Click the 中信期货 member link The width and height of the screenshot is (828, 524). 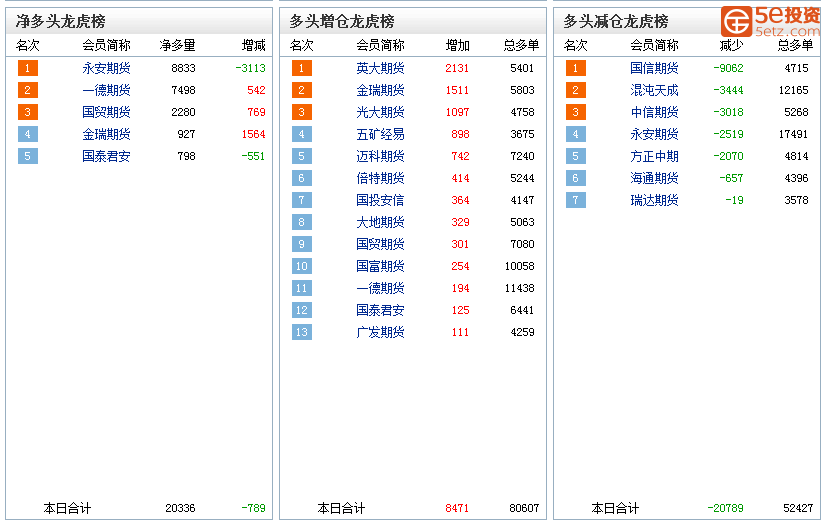pos(654,112)
